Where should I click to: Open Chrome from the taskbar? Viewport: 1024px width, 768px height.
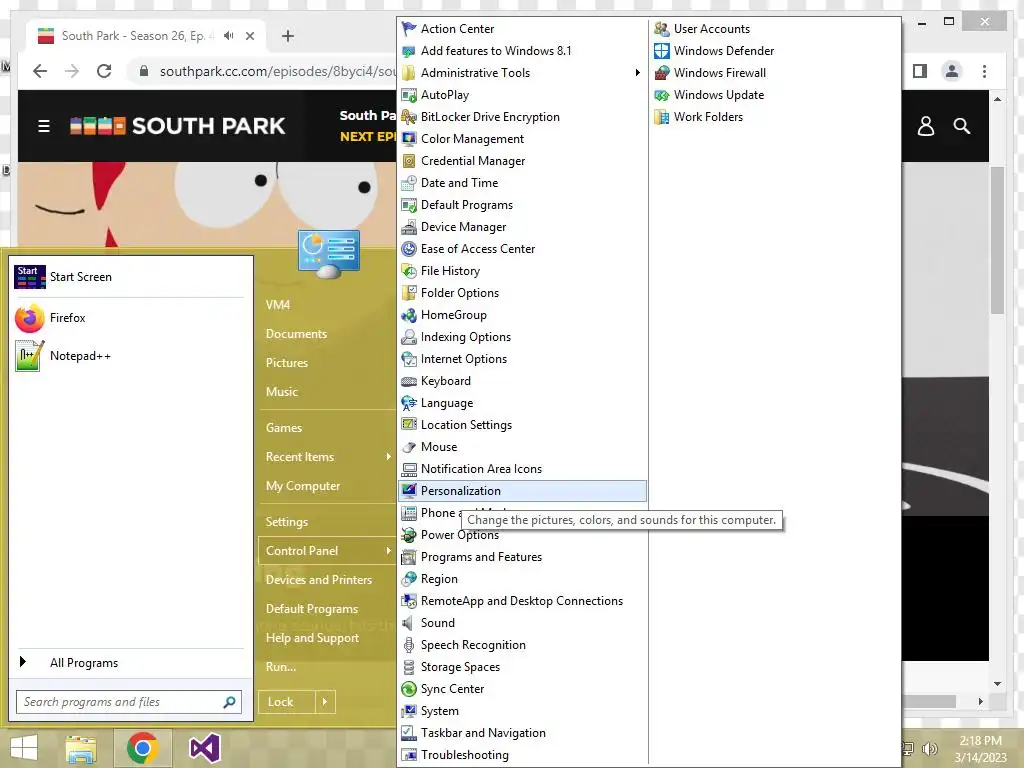pos(142,748)
